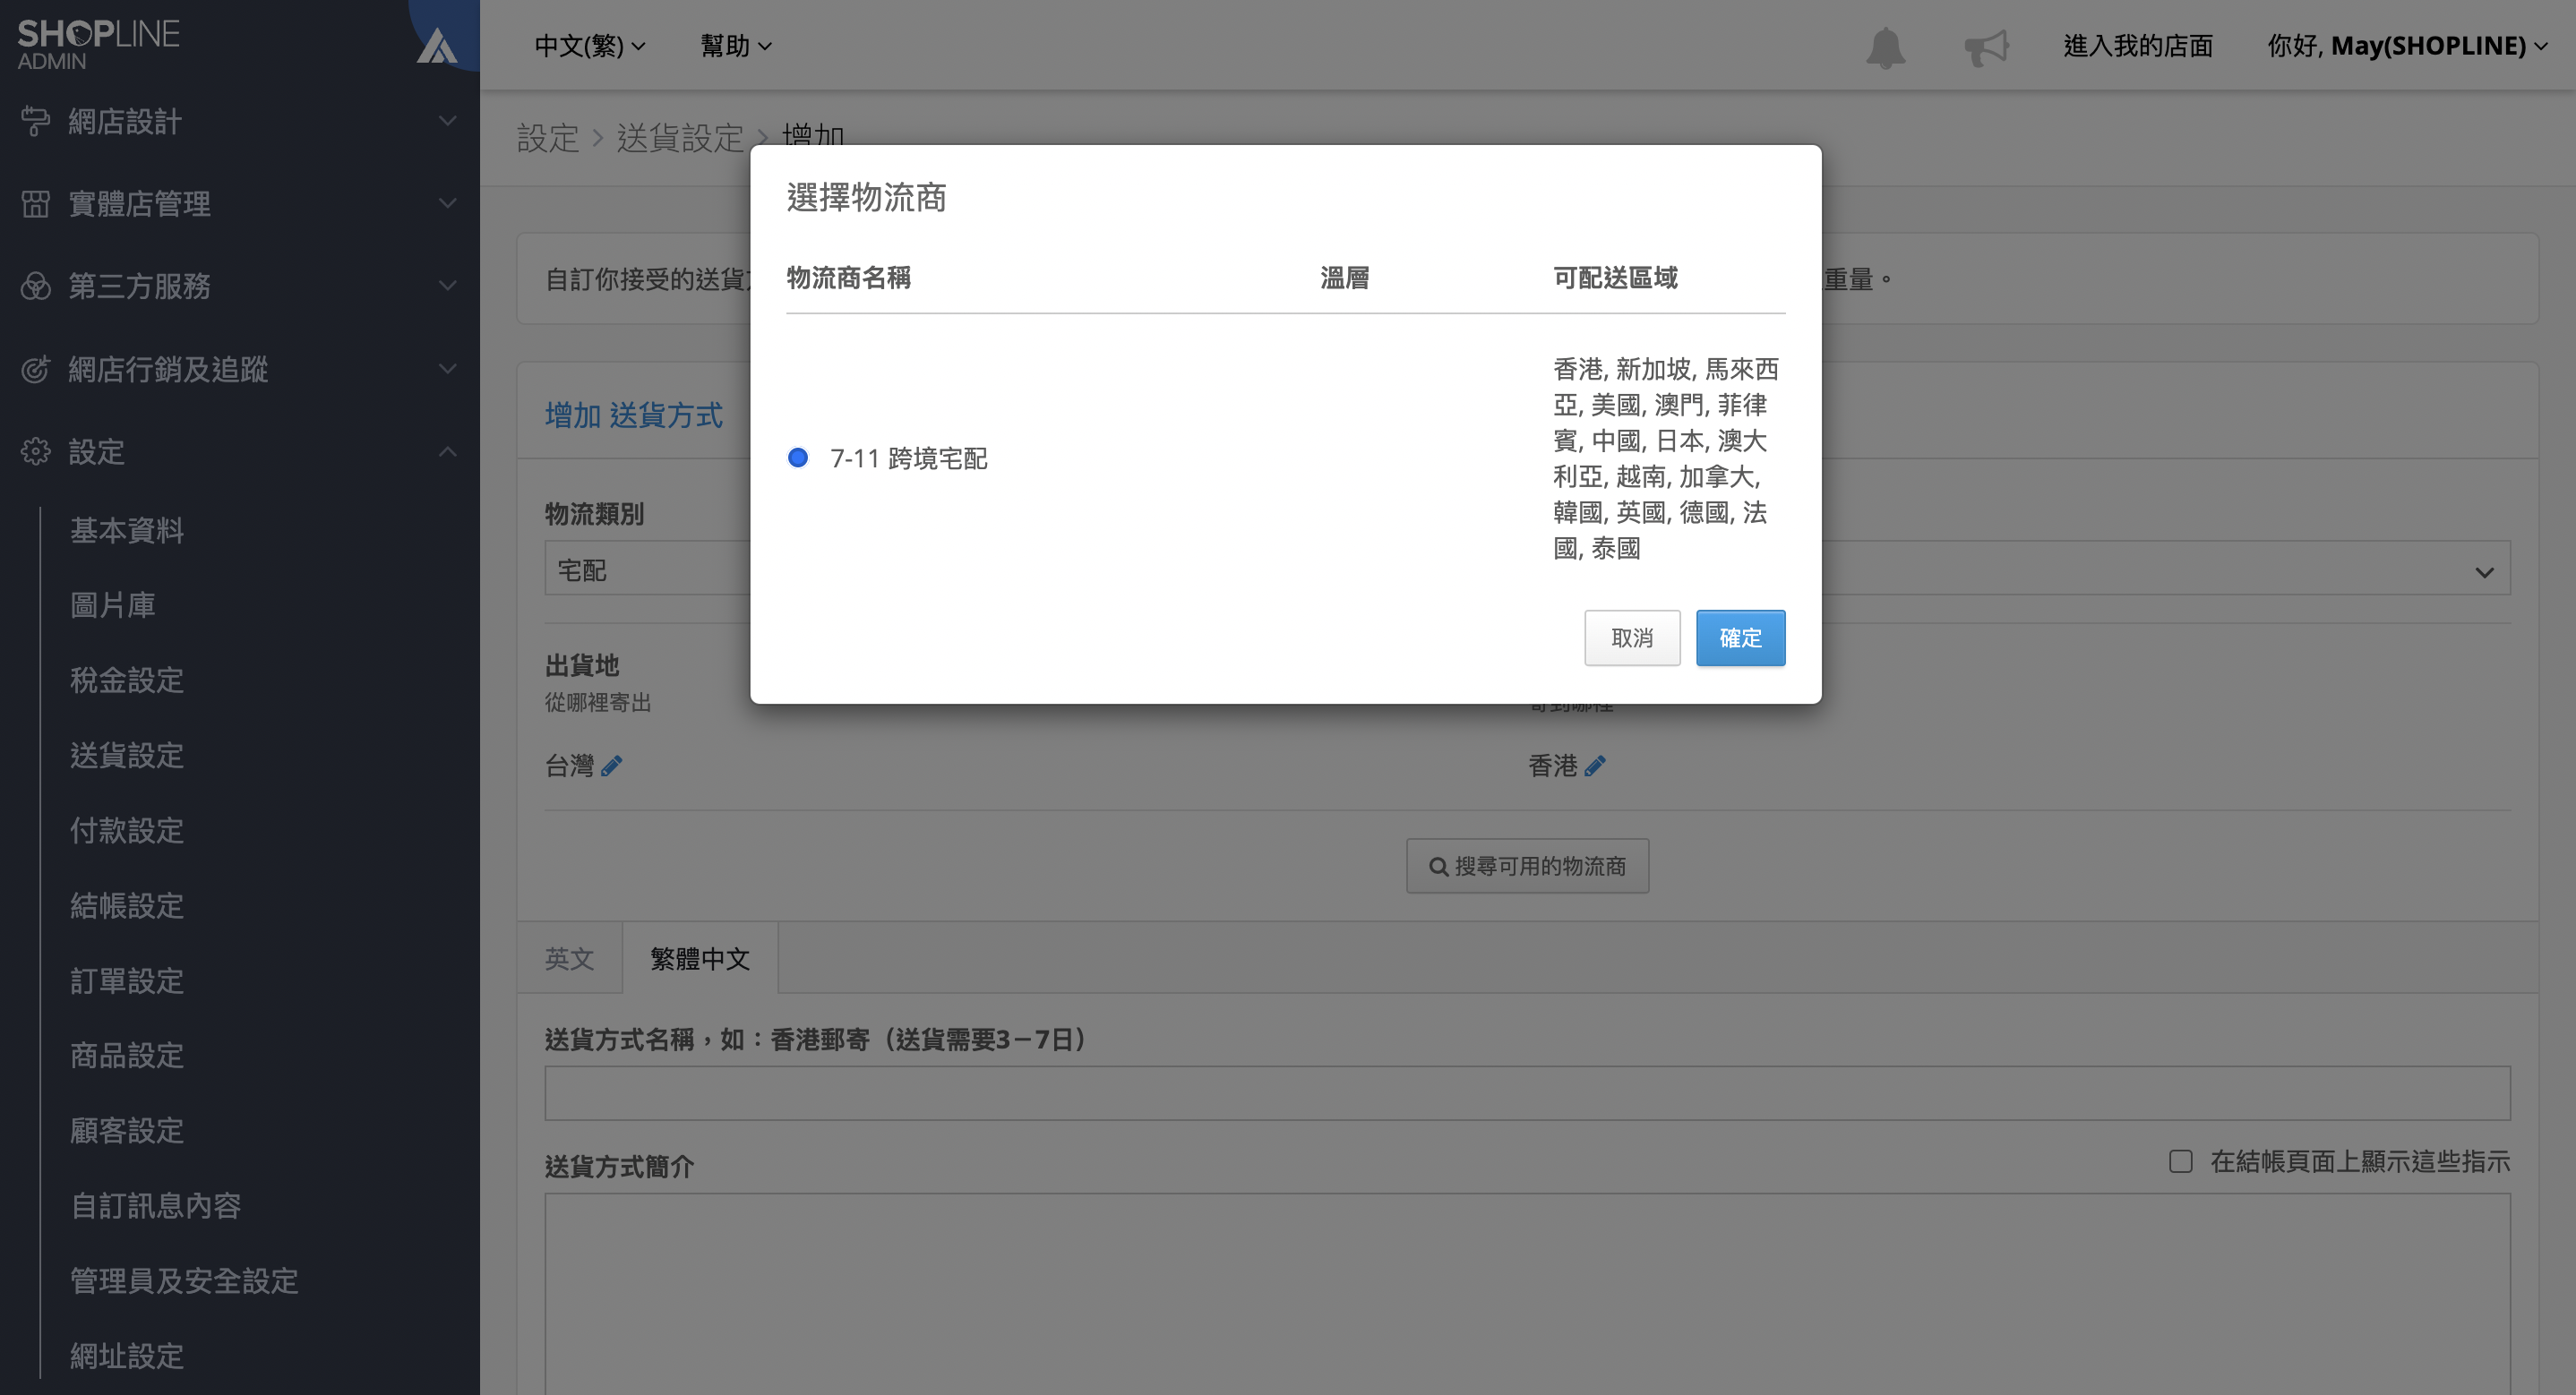Click the 取消 cancel button
Viewport: 2576px width, 1395px height.
click(1632, 638)
